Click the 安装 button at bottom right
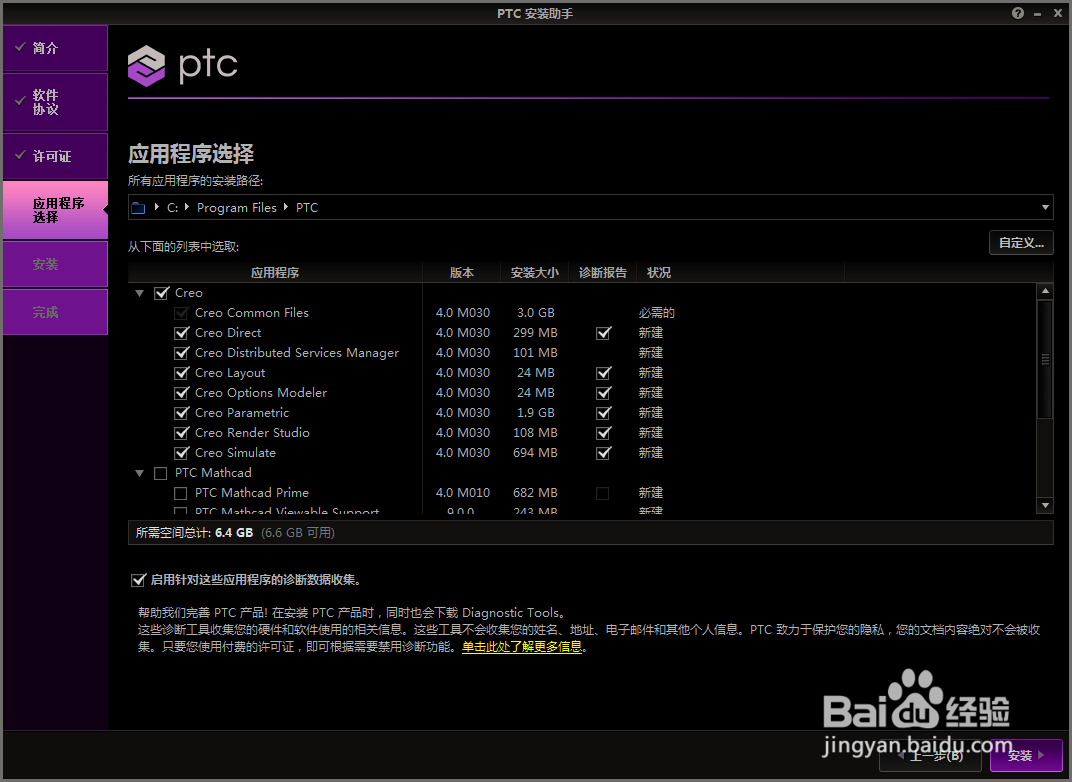The image size is (1072, 782). (x=1026, y=755)
